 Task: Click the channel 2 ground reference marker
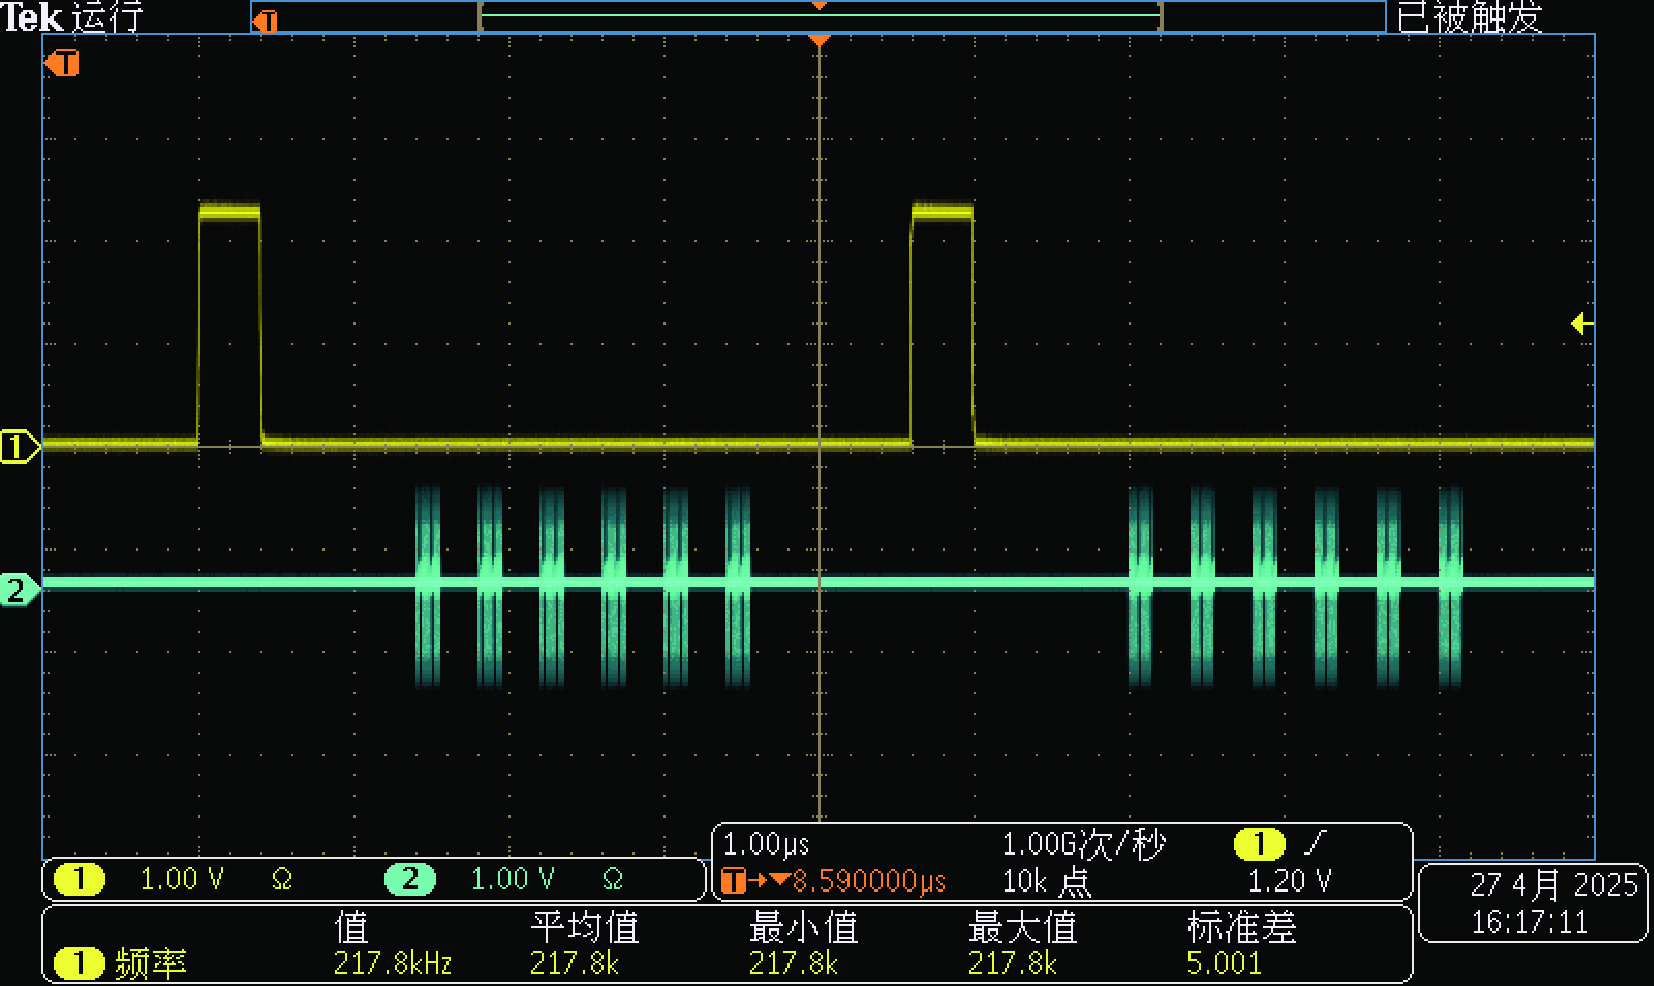pyautogui.click(x=18, y=590)
